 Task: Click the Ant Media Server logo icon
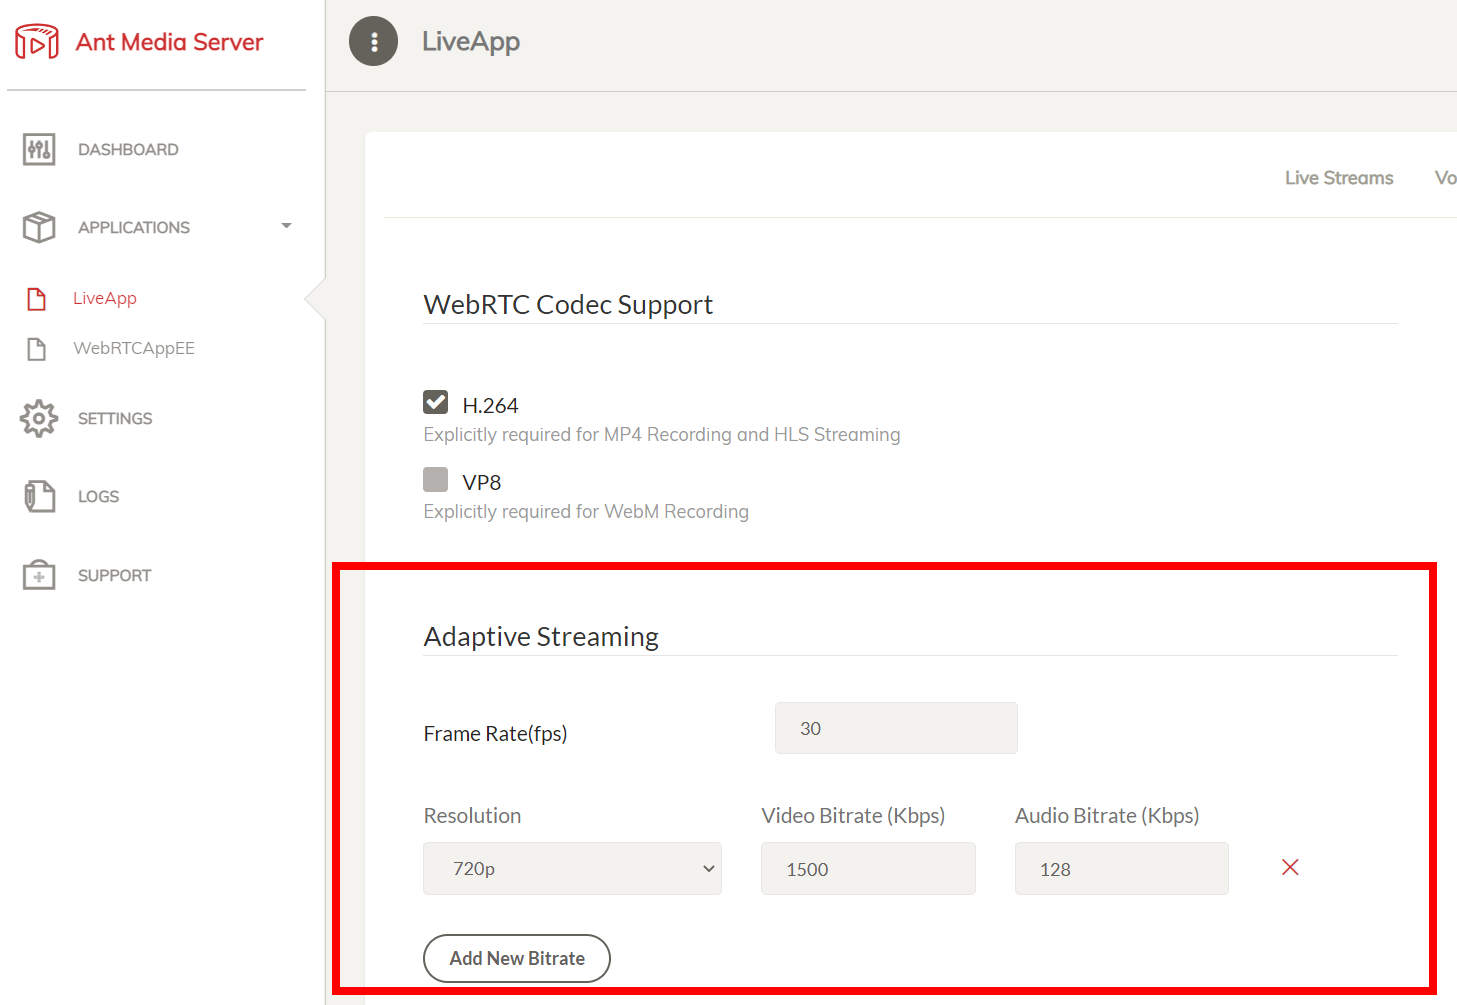point(37,42)
